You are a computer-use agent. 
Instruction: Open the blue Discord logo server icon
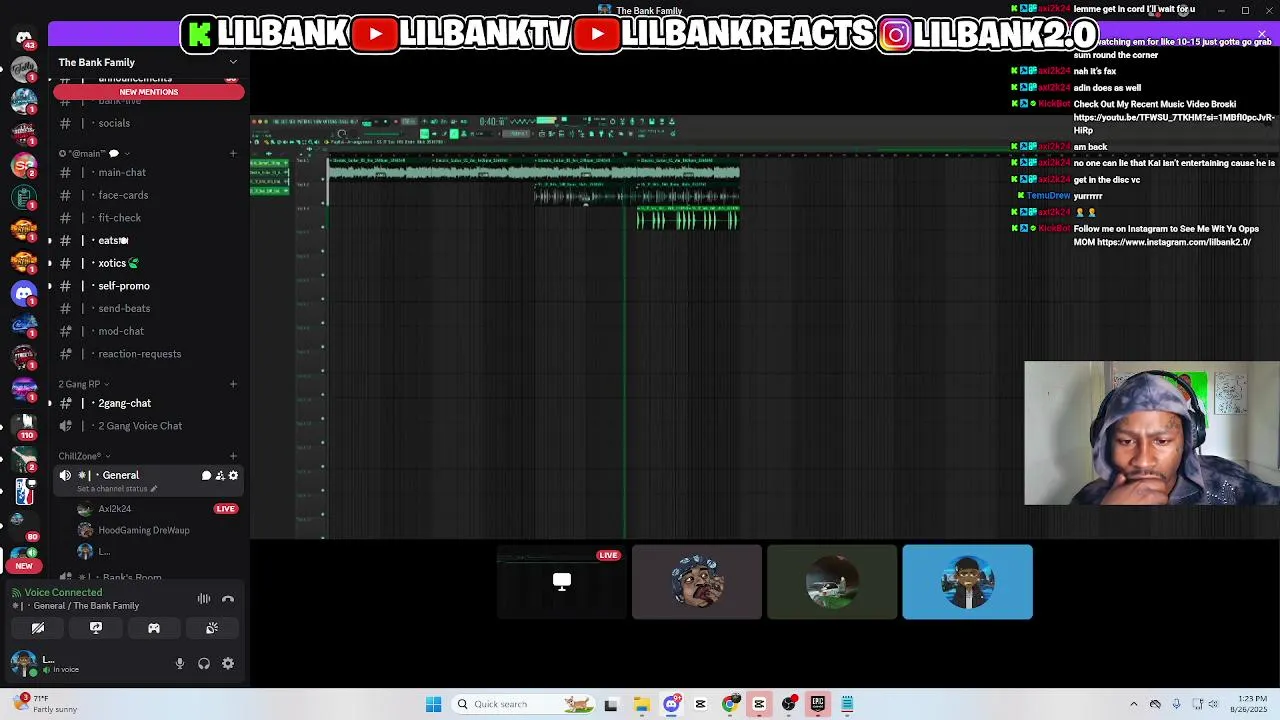tap(24, 293)
